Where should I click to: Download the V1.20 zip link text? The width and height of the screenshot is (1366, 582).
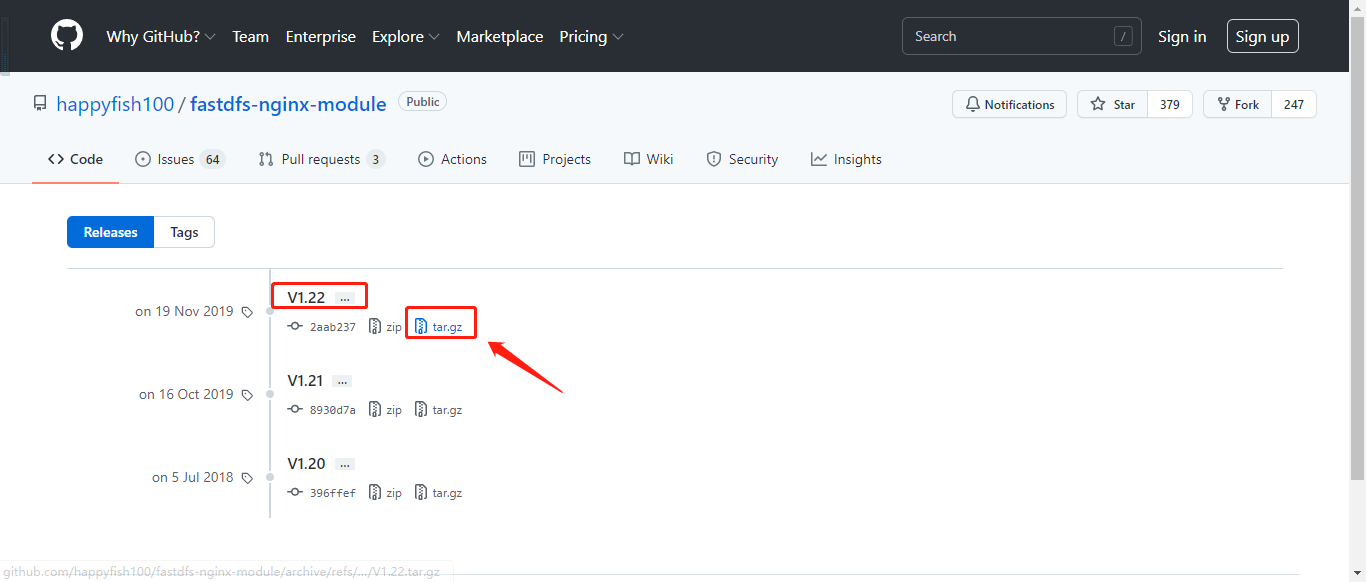(x=394, y=493)
